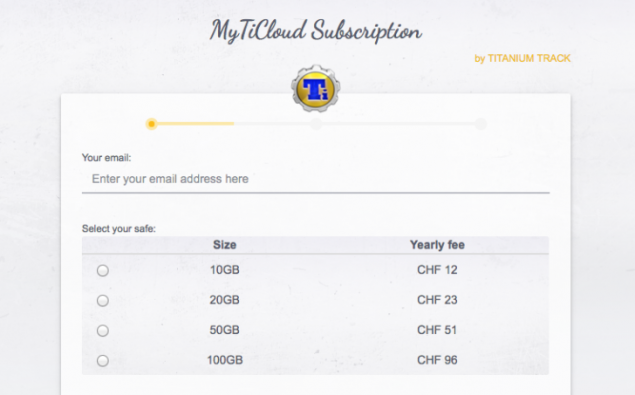
Task: Click the second progress step dot
Action: click(316, 124)
